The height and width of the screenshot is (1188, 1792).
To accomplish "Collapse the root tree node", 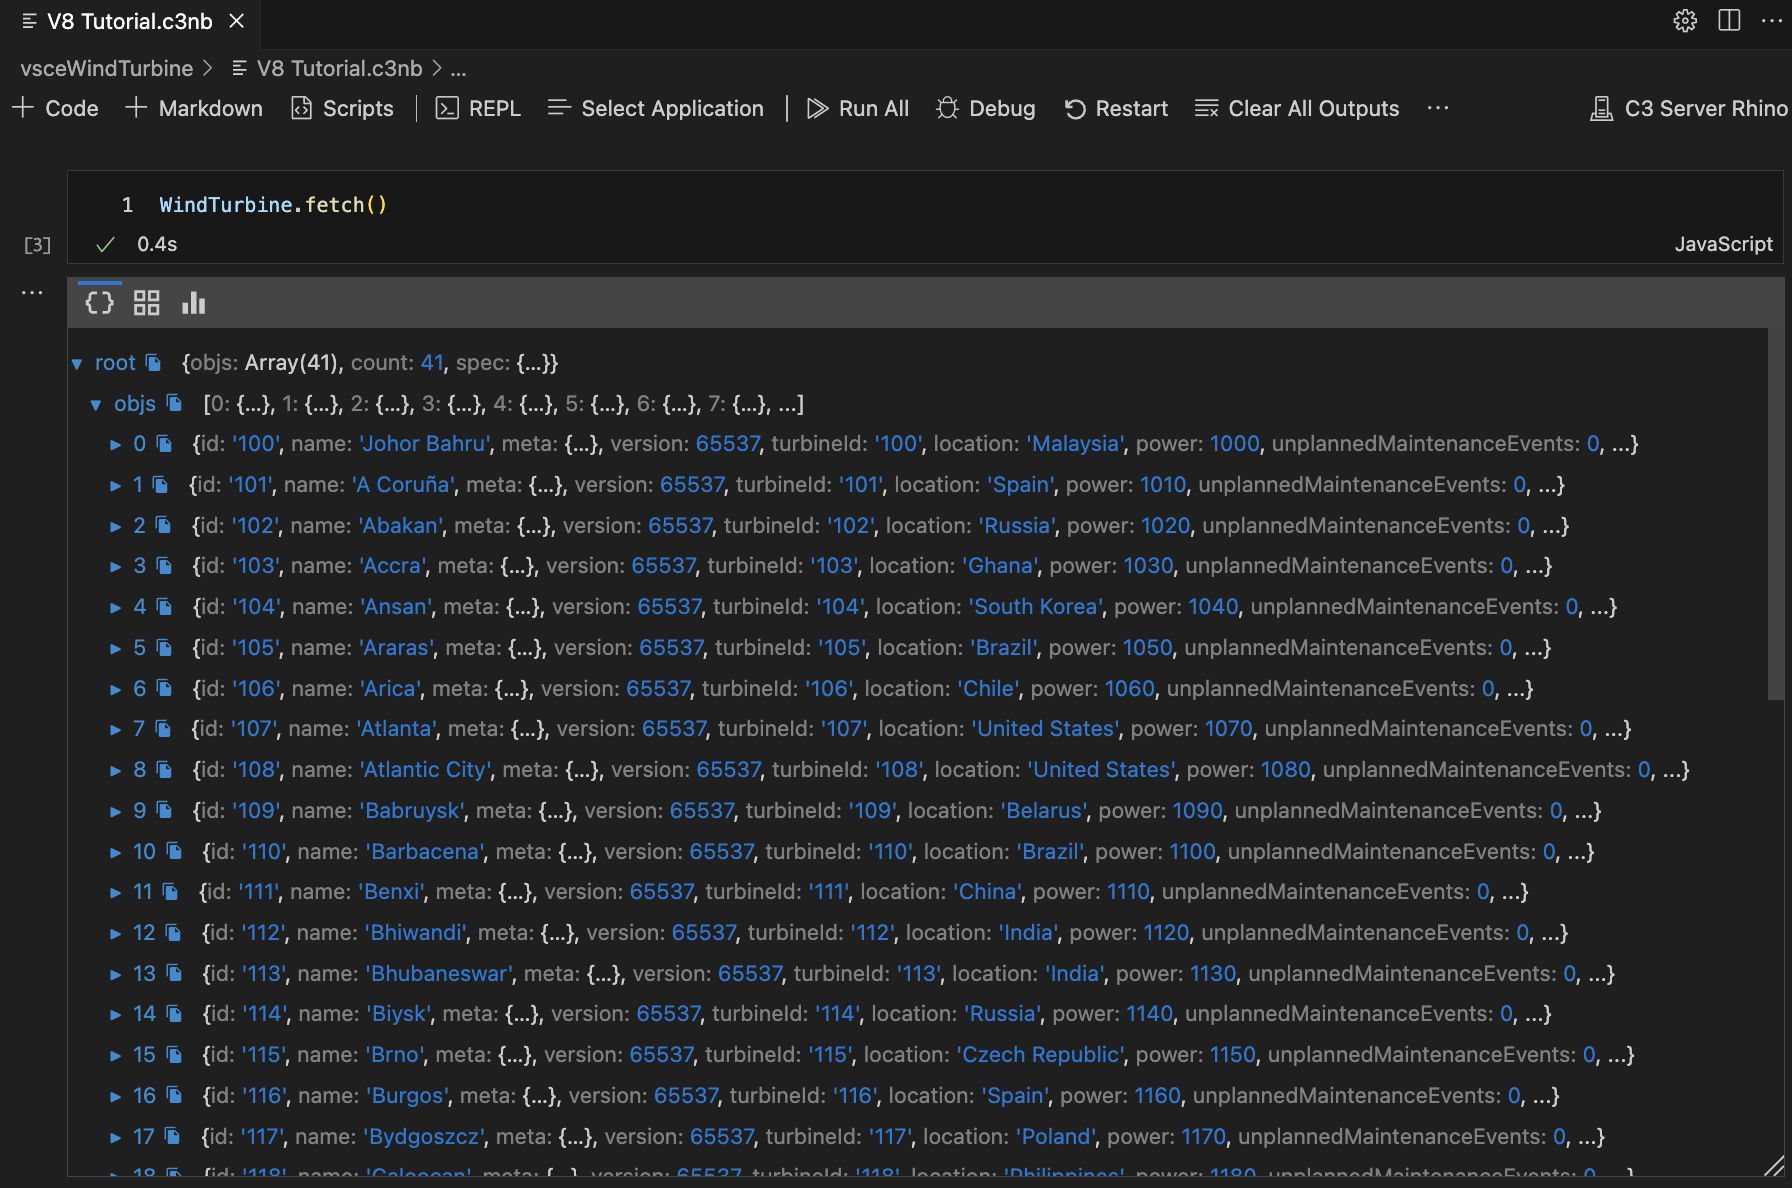I will pos(77,364).
